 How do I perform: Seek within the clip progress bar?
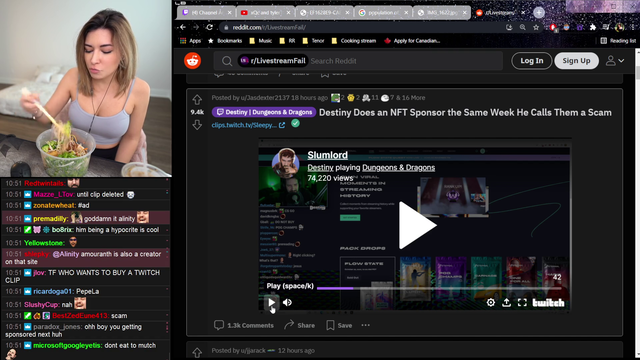(440, 288)
